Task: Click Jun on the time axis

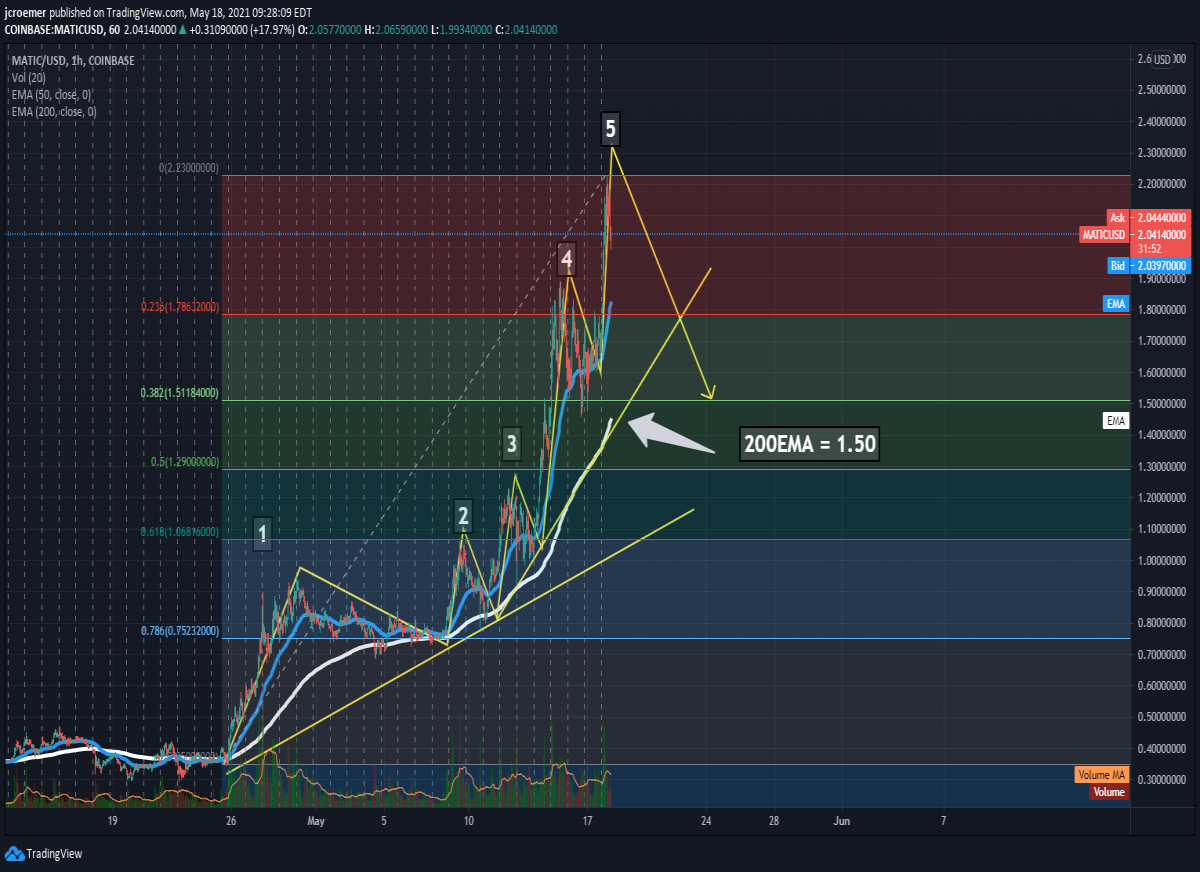Action: pyautogui.click(x=842, y=821)
